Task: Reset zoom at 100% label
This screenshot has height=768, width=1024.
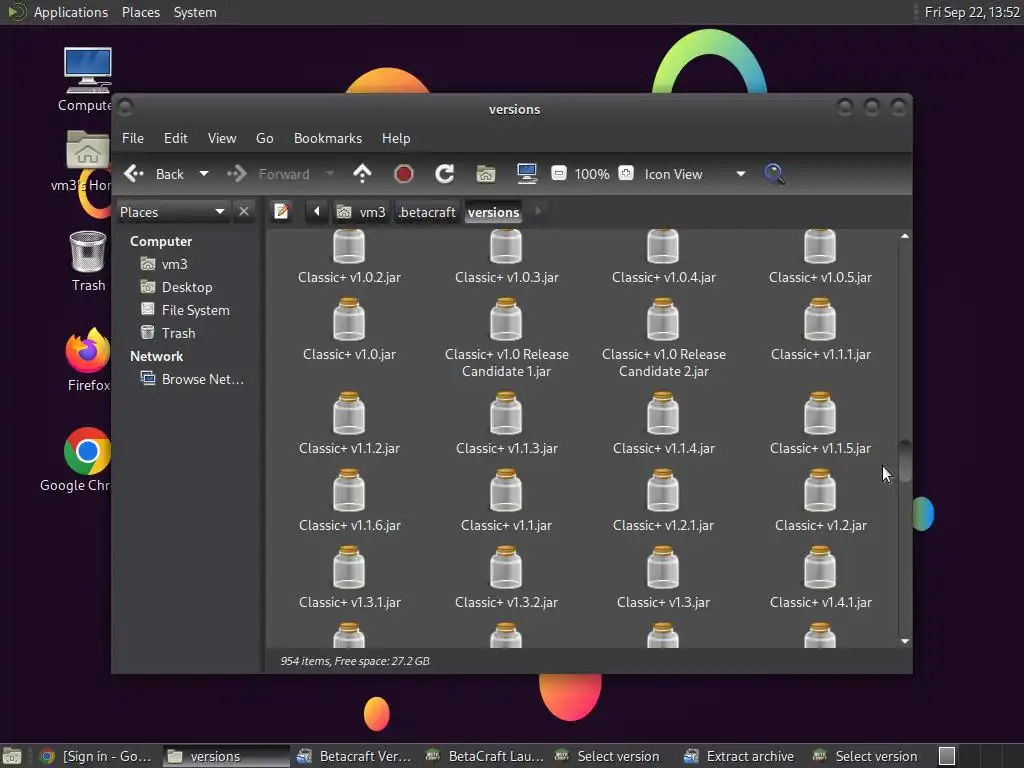Action: 592,174
